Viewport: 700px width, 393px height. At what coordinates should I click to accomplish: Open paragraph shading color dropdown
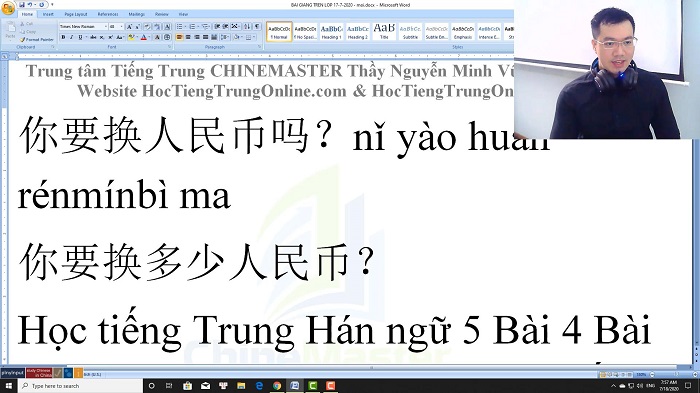[x=242, y=38]
